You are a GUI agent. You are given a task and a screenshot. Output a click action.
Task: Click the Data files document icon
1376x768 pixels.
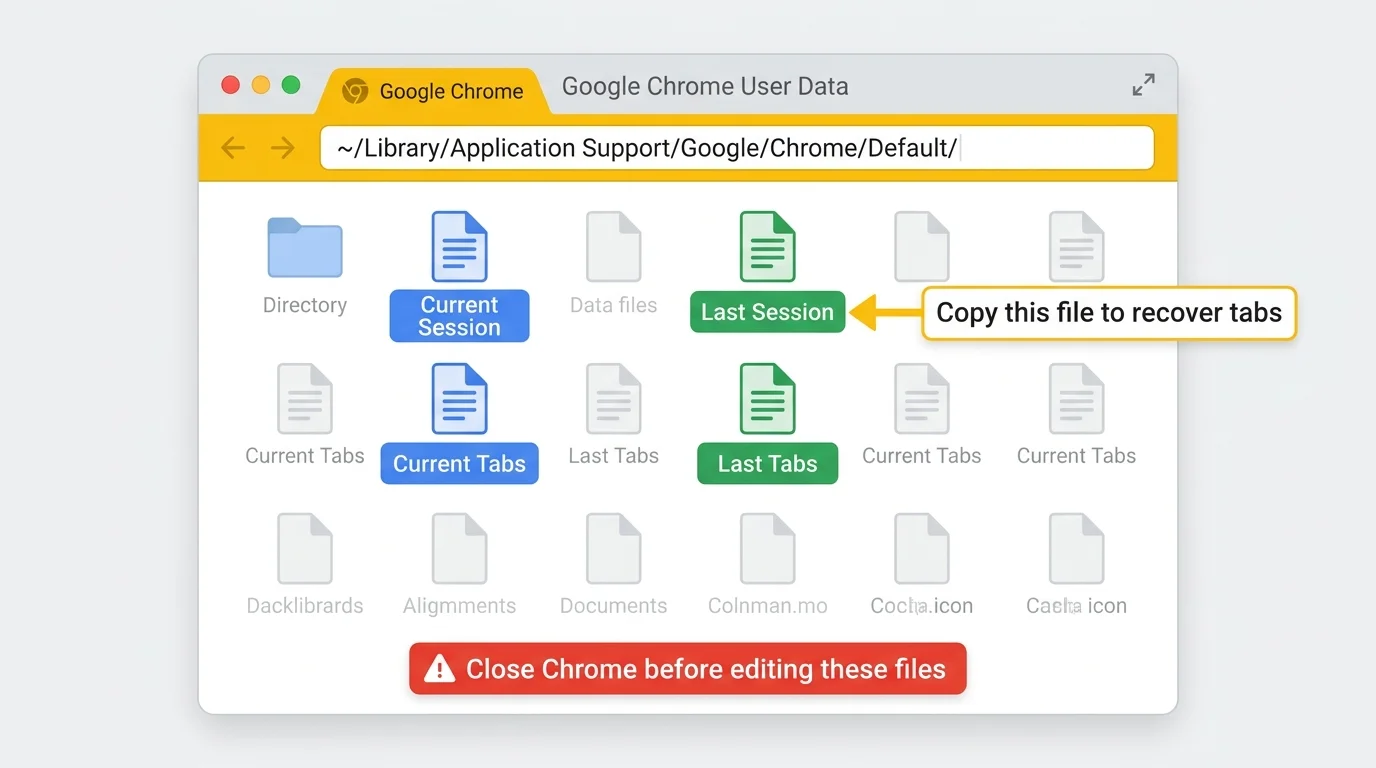(613, 246)
